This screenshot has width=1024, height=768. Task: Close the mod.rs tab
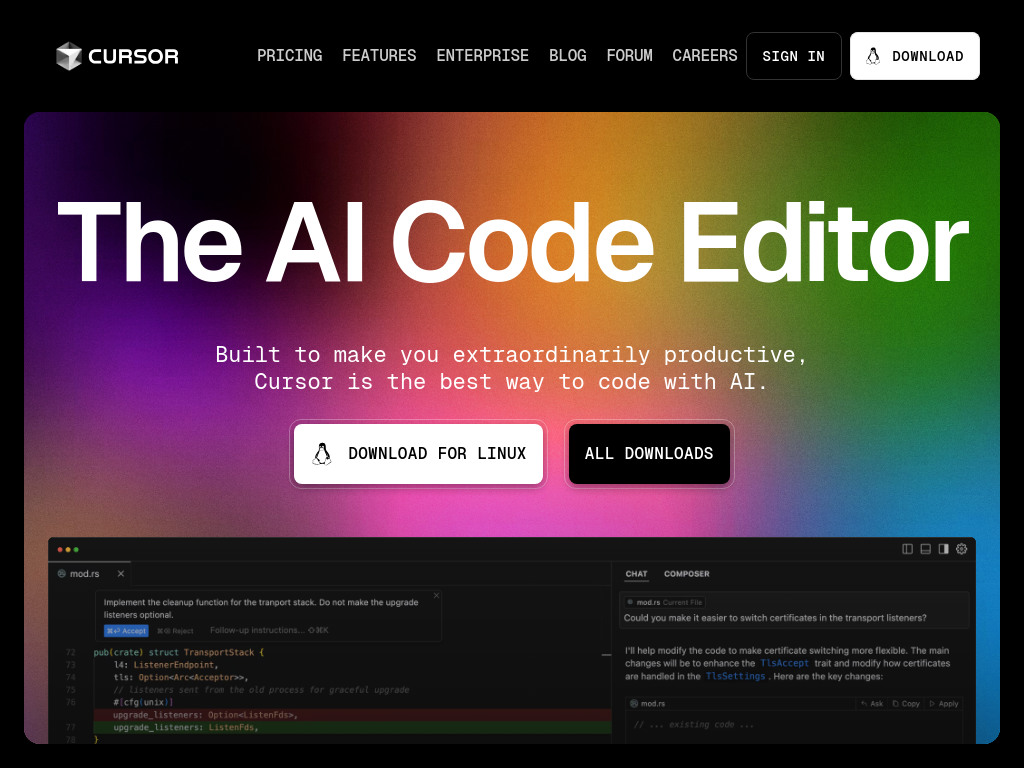coord(121,573)
